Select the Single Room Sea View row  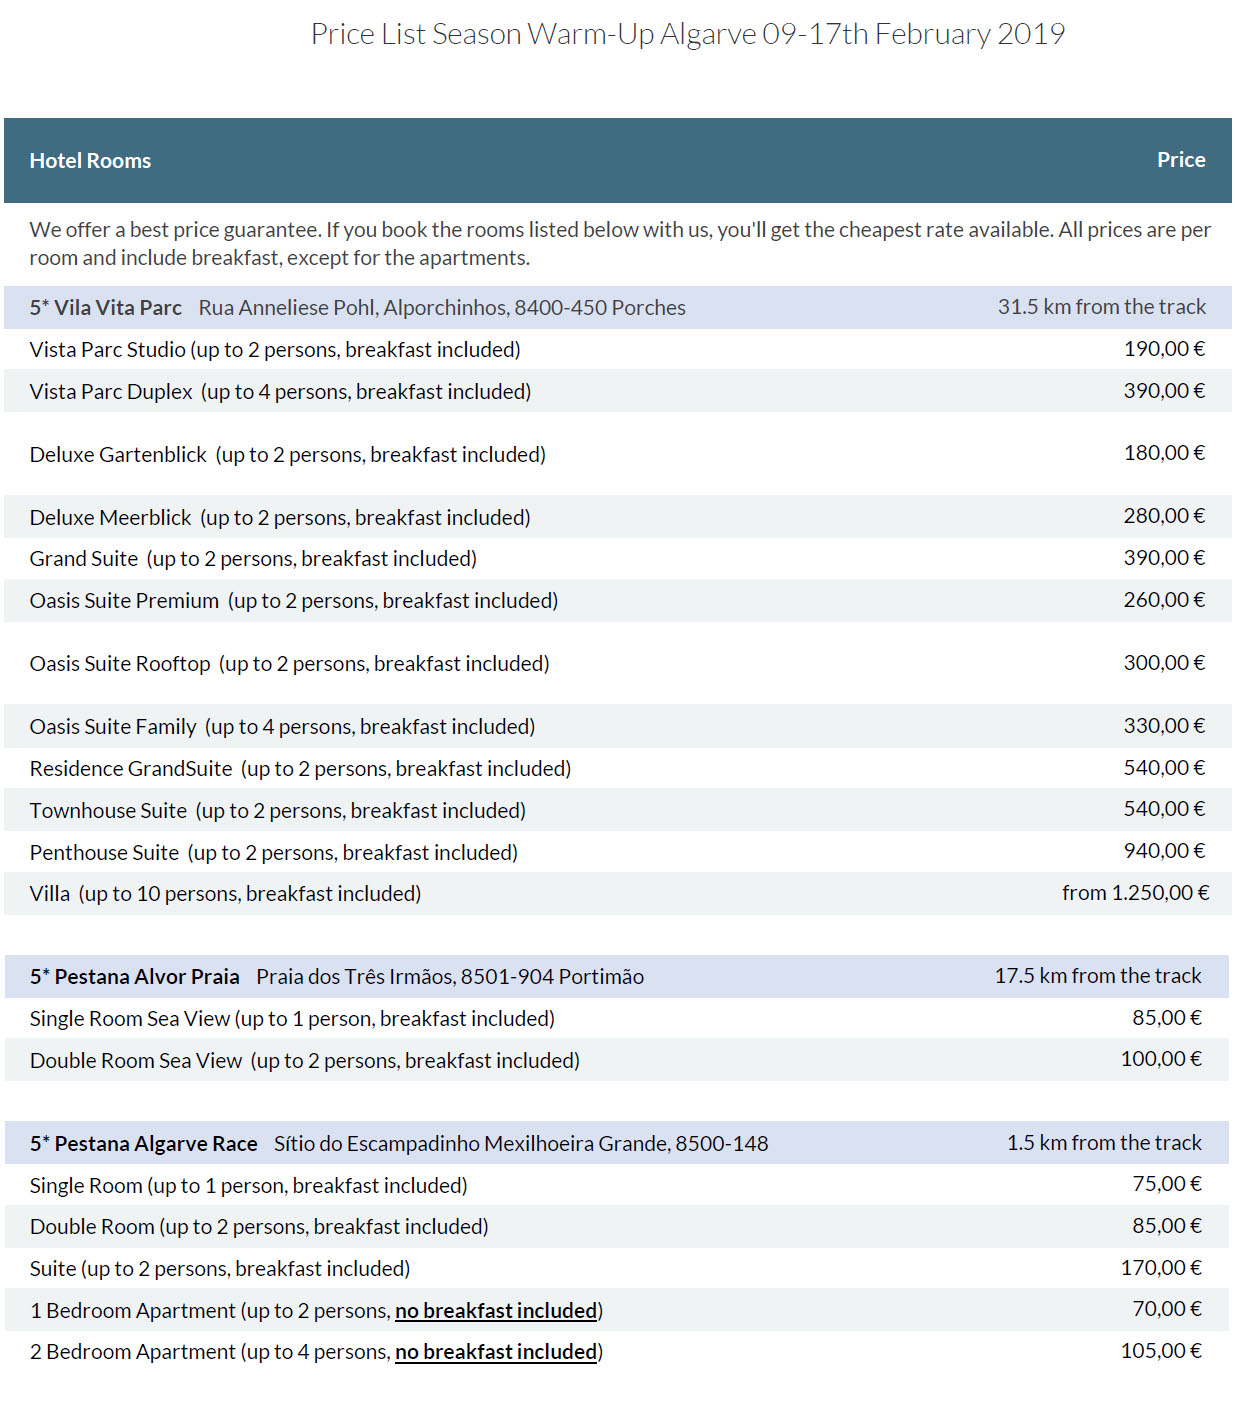(x=616, y=1019)
